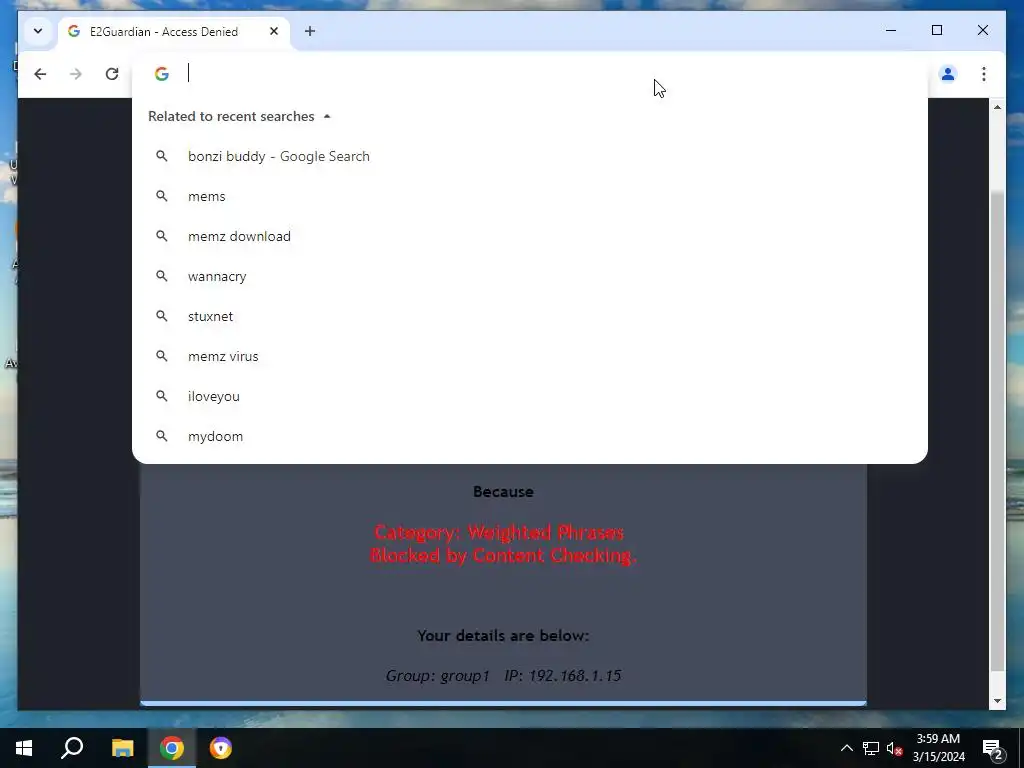Open the shield app in taskbar
Viewport: 1024px width, 768px height.
(x=221, y=748)
